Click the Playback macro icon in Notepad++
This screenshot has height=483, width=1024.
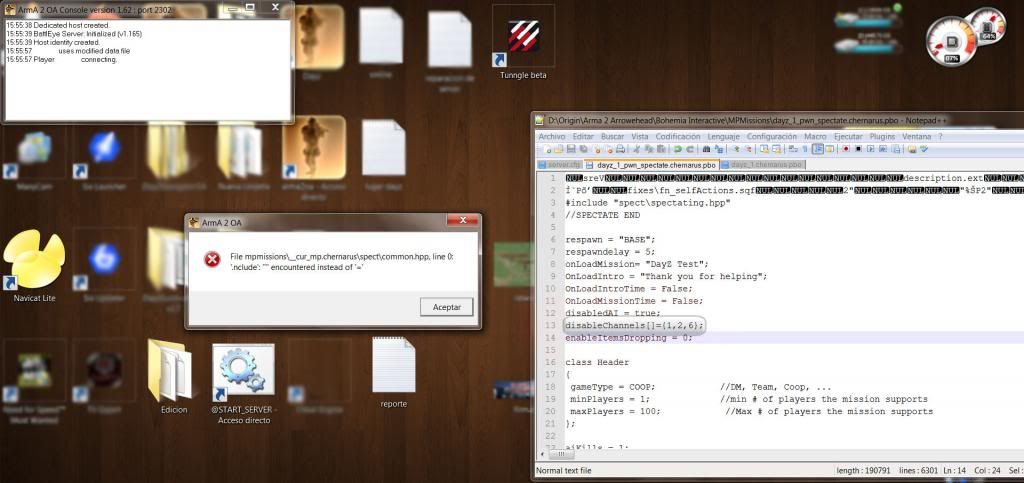(x=871, y=149)
